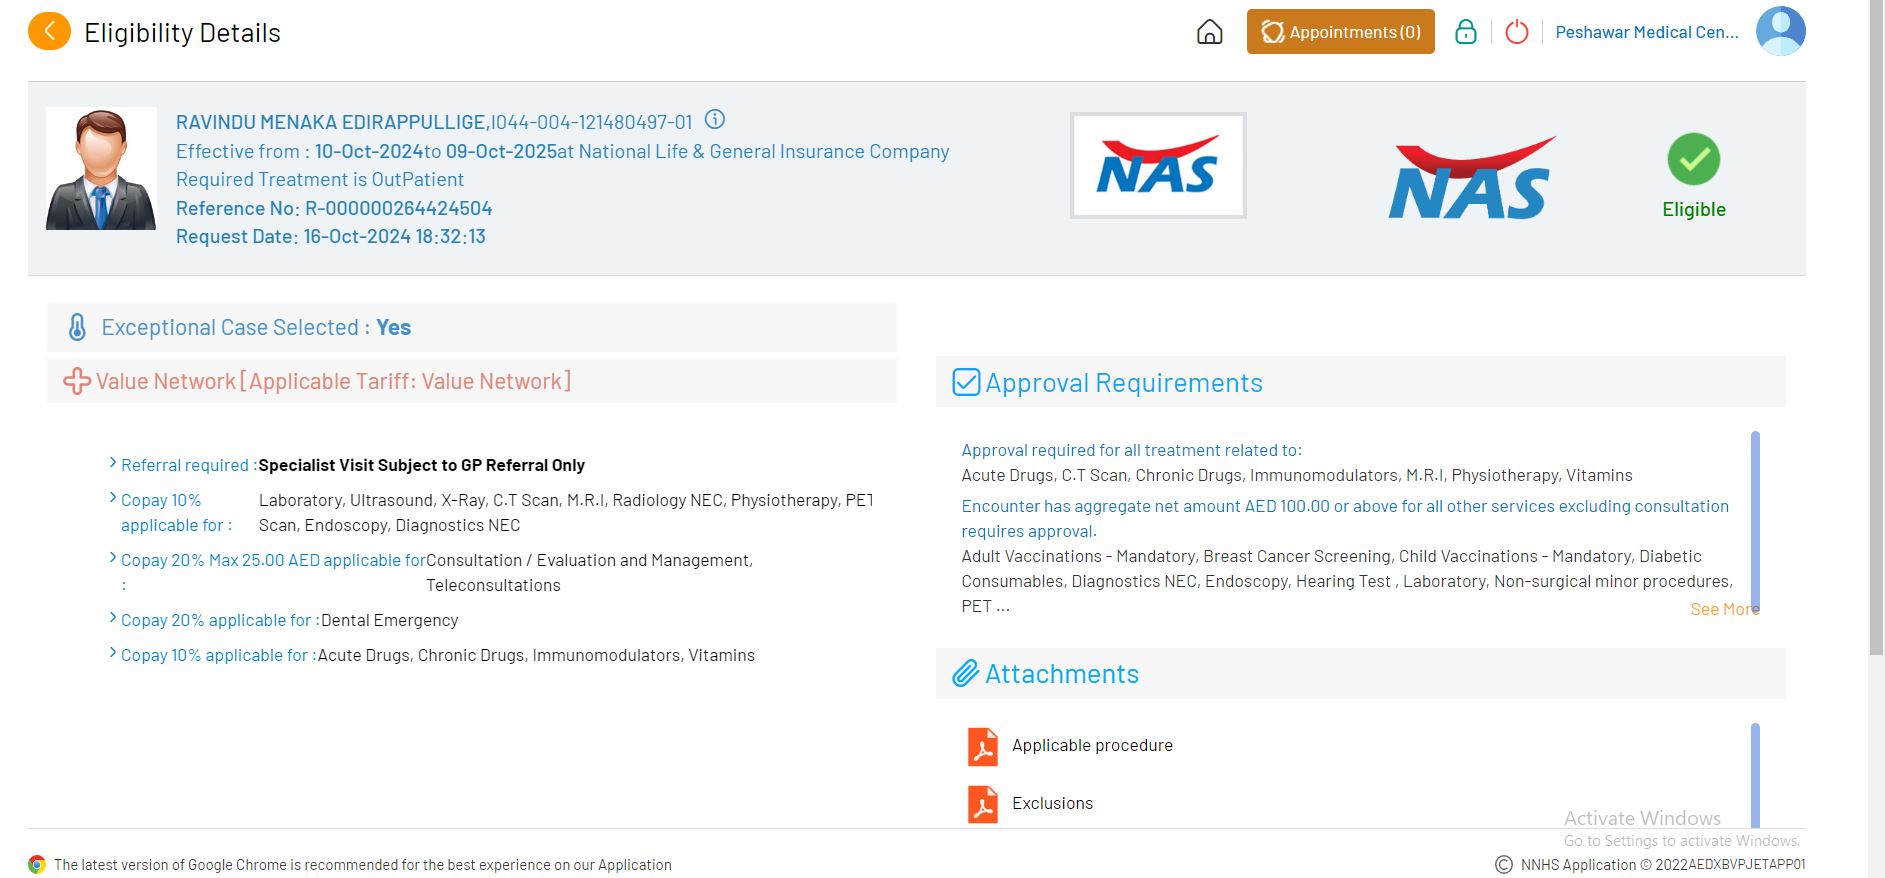Click Specialist Visit Subject to GP Referral Only
This screenshot has width=1885, height=878.
421,465
